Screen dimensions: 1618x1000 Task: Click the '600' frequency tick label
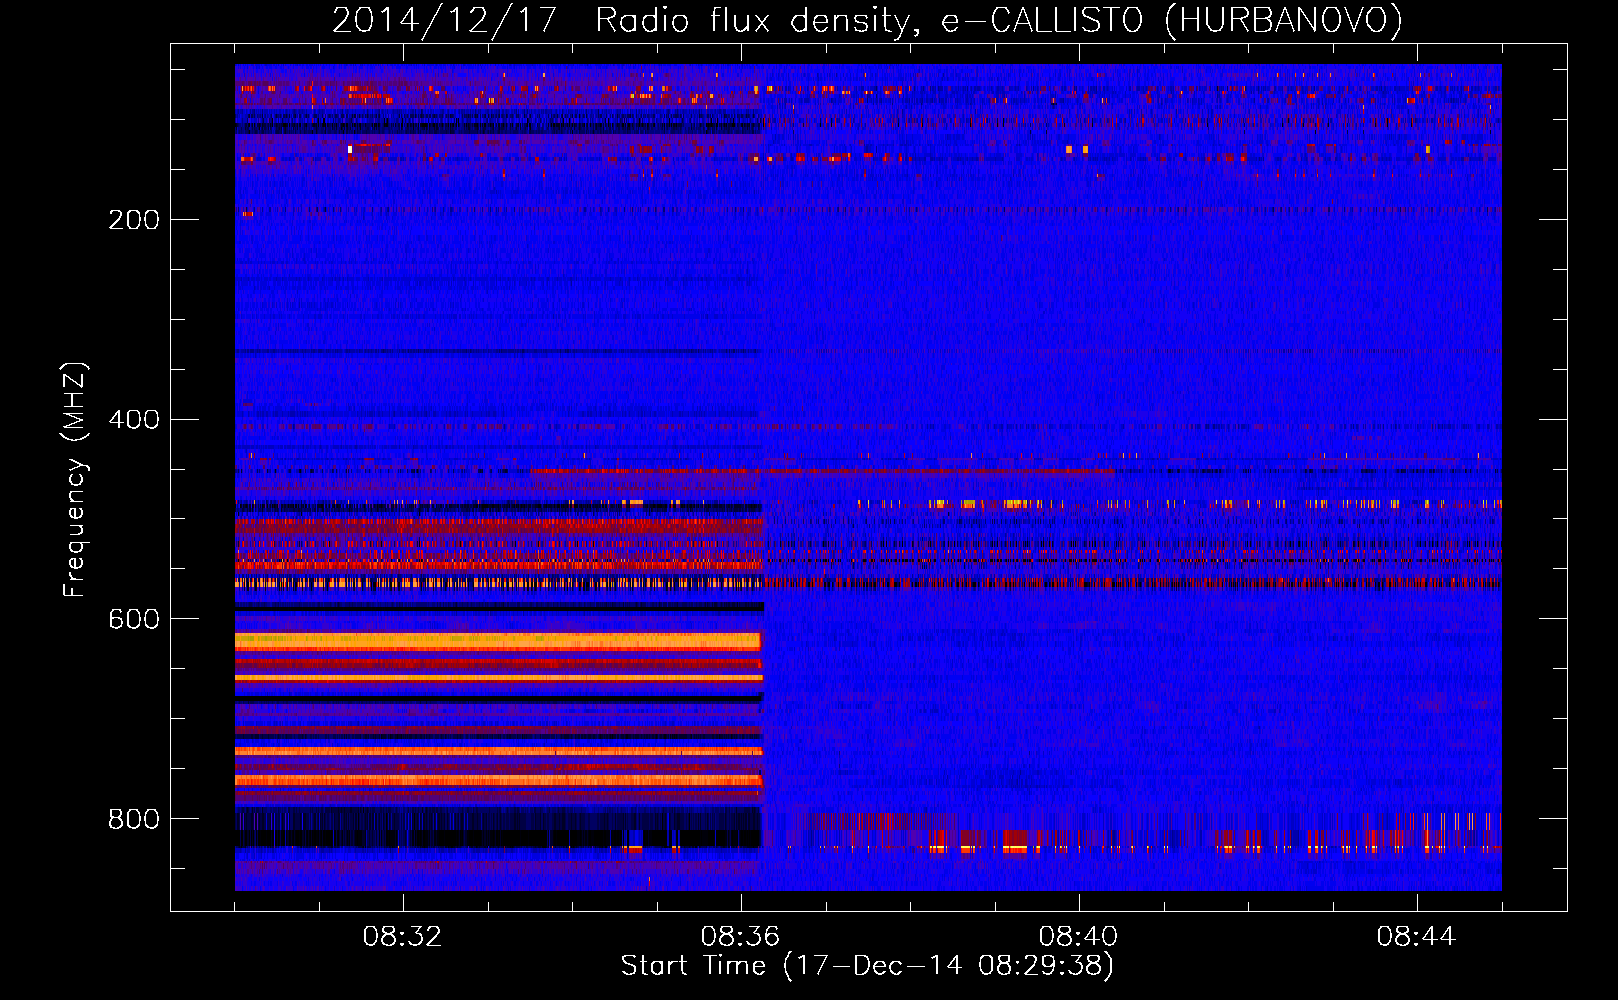click(x=134, y=619)
